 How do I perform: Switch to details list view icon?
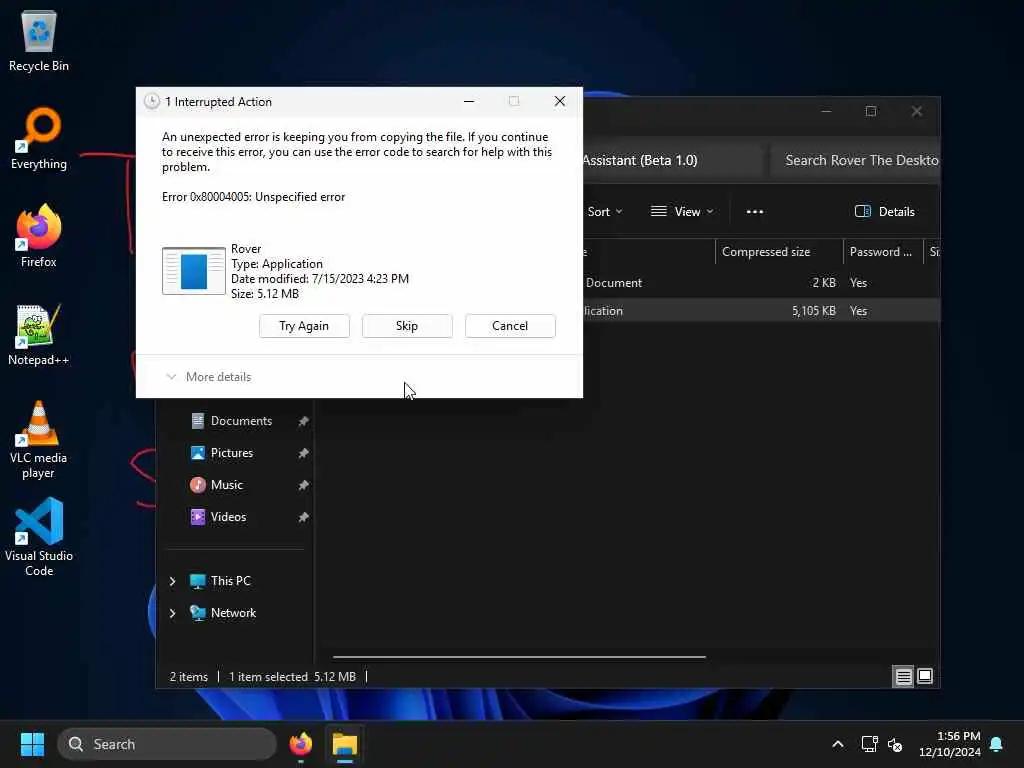coord(903,677)
